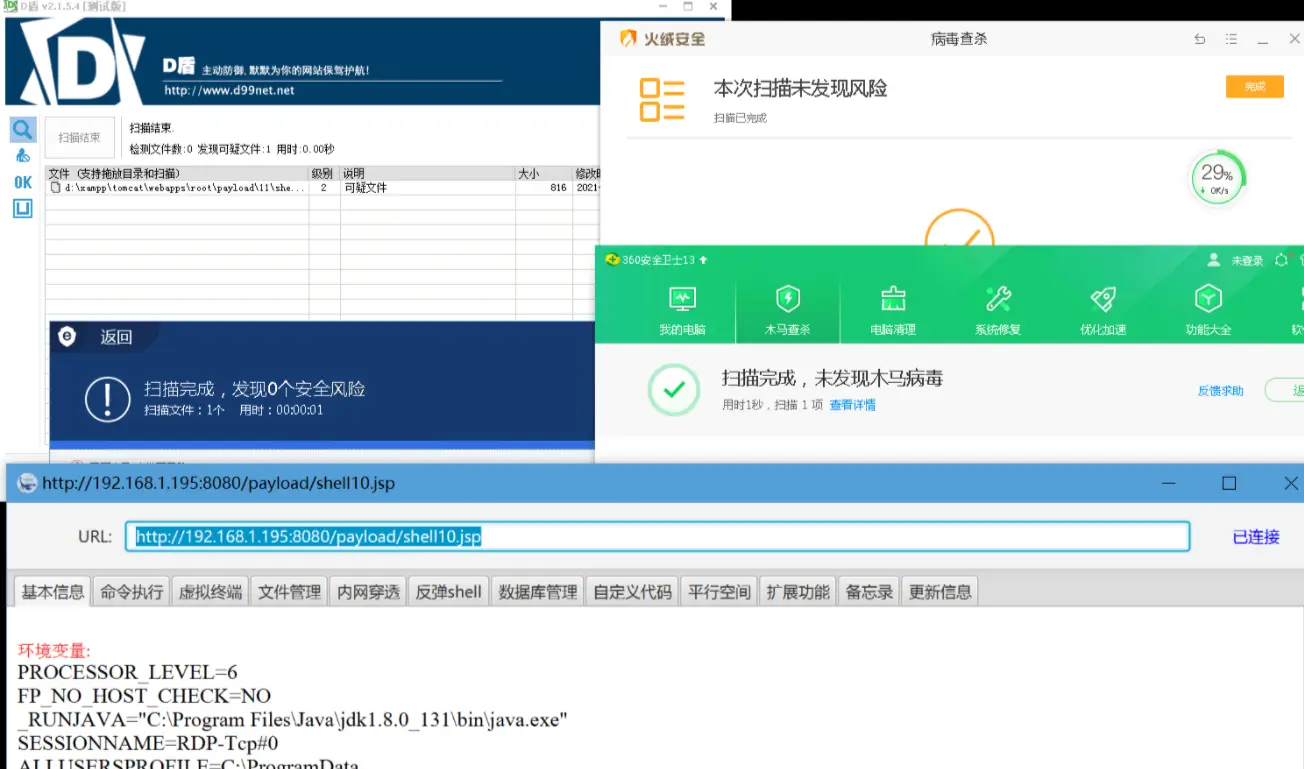Open 查看详情 link in 360 results
The width and height of the screenshot is (1304, 769).
[852, 405]
